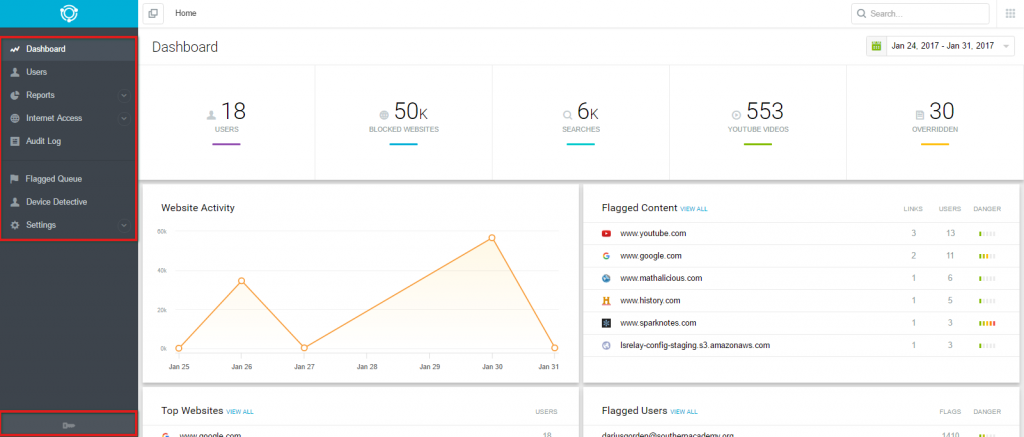Click the history.com favicon
This screenshot has height=437, width=1024.
[606, 300]
